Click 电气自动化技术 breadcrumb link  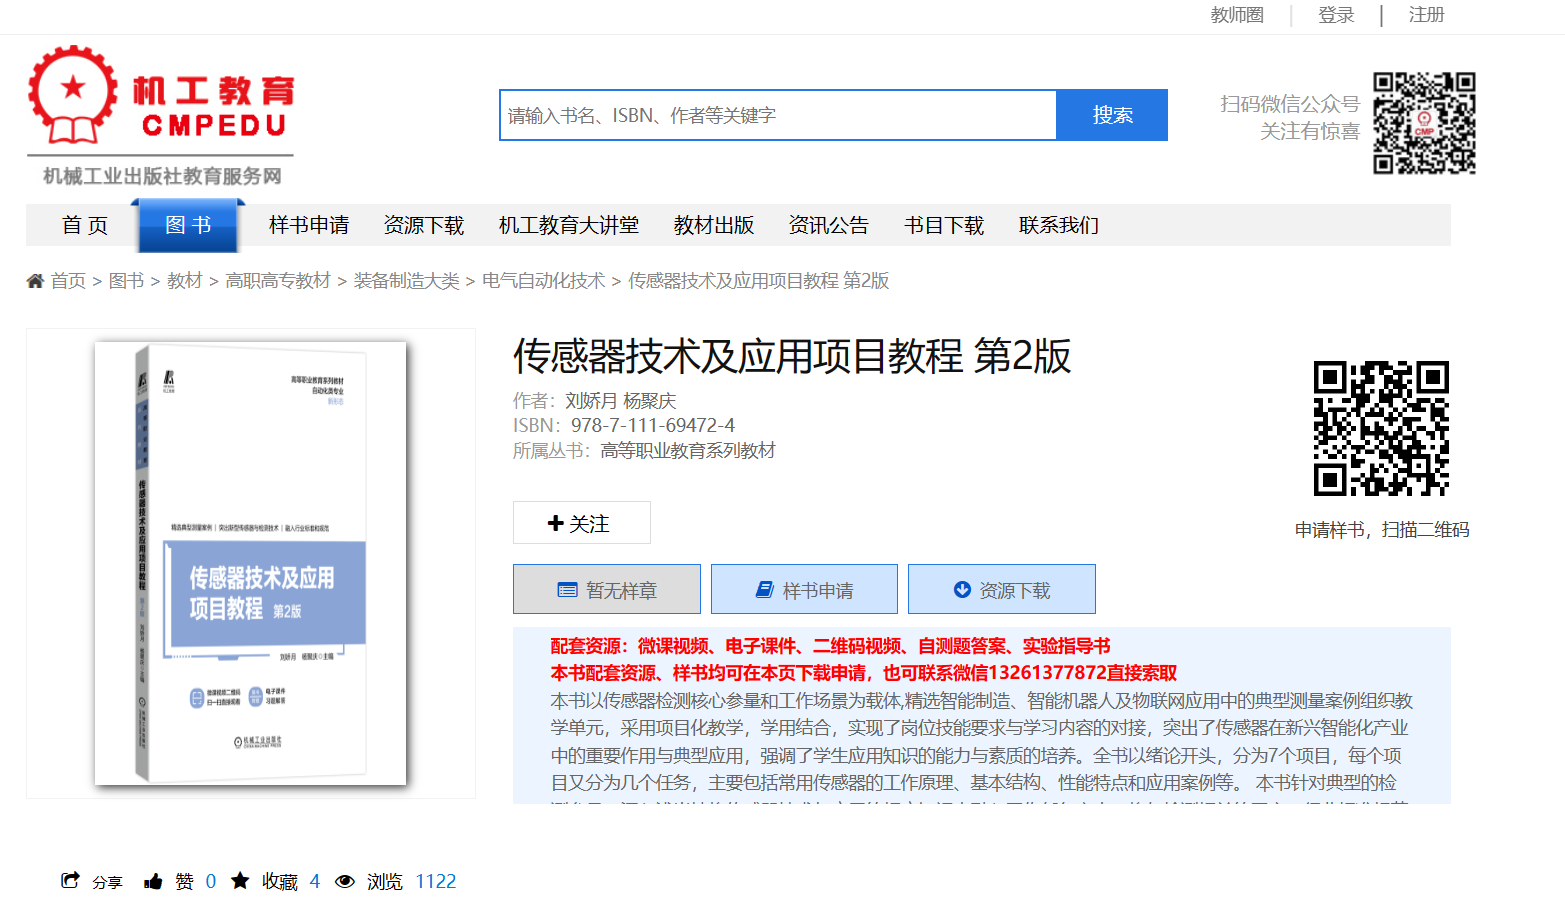(543, 281)
